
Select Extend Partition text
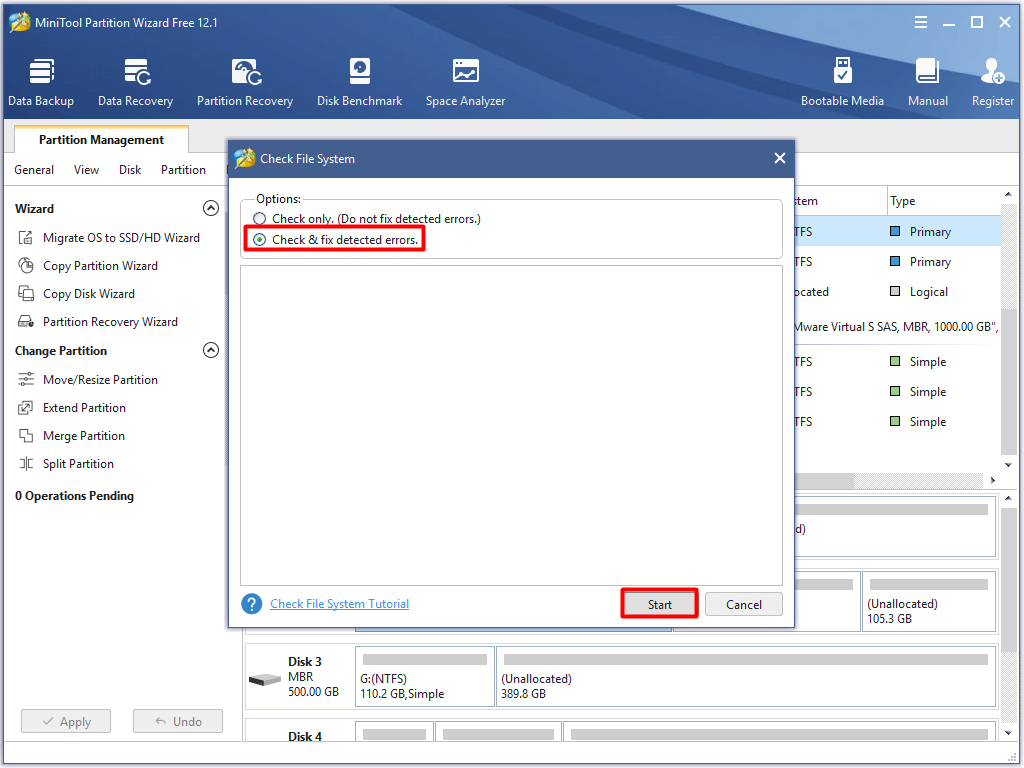(84, 408)
